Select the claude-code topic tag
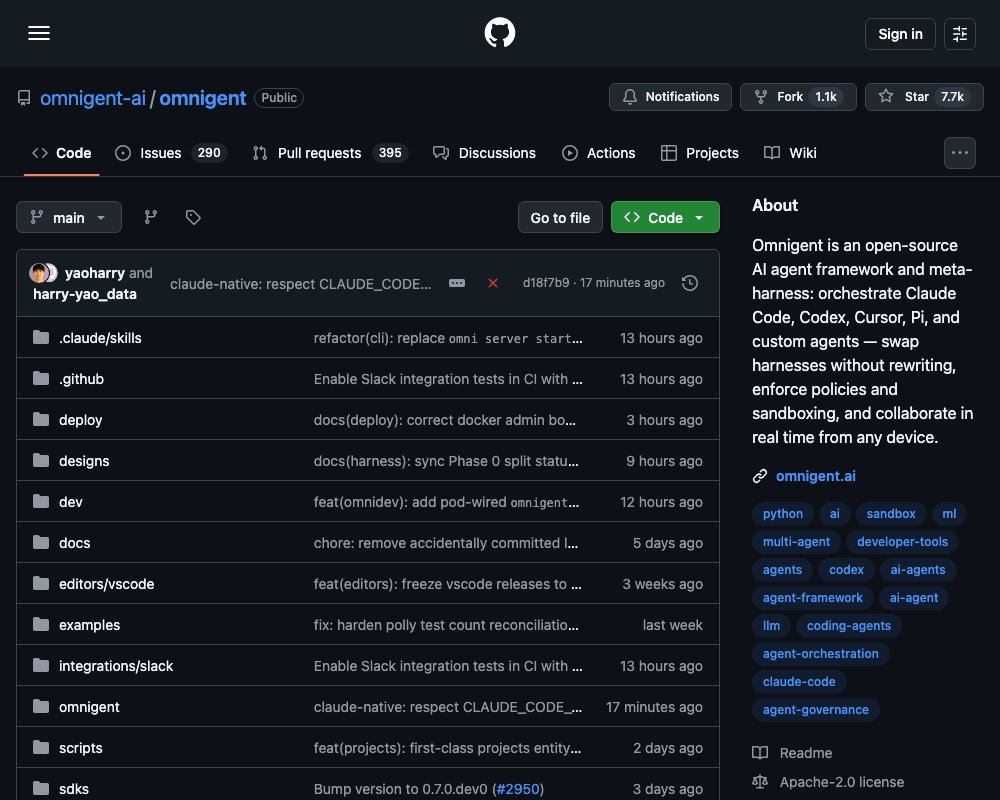Viewport: 1000px width, 800px height. [x=798, y=681]
